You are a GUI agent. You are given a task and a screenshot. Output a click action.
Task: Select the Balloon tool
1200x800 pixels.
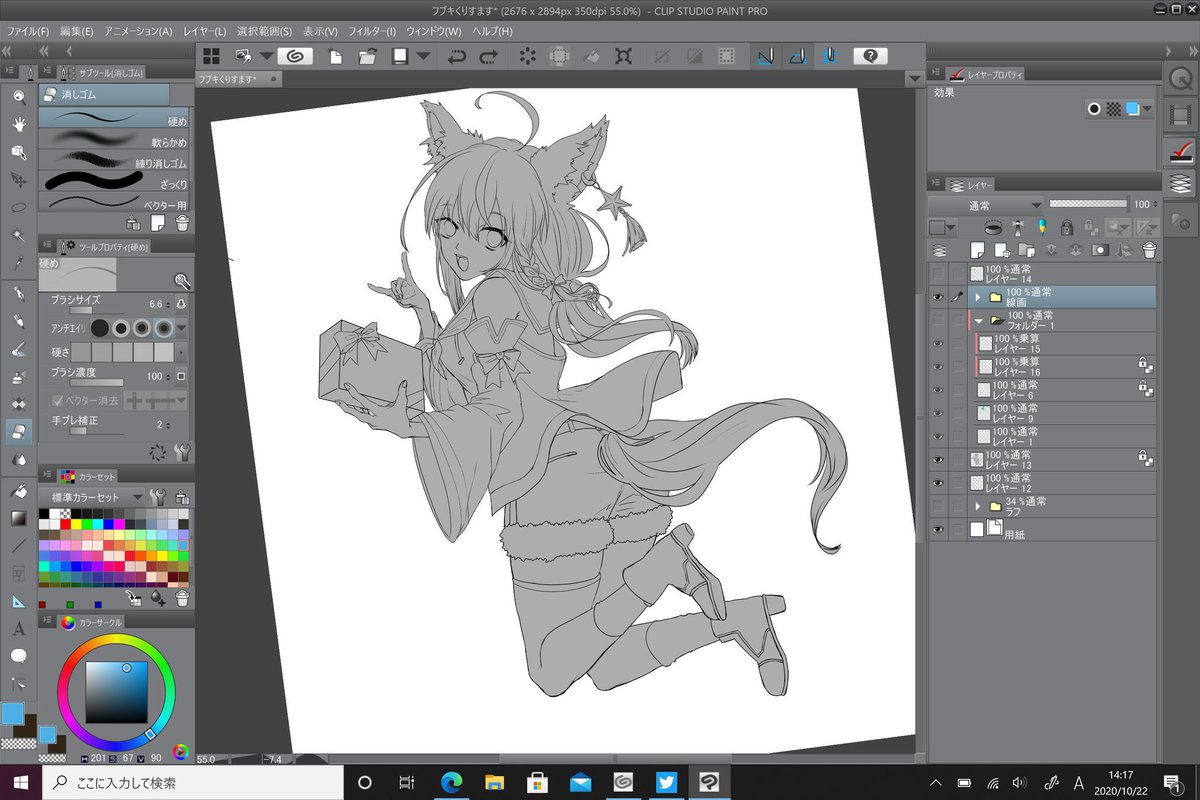(x=18, y=656)
